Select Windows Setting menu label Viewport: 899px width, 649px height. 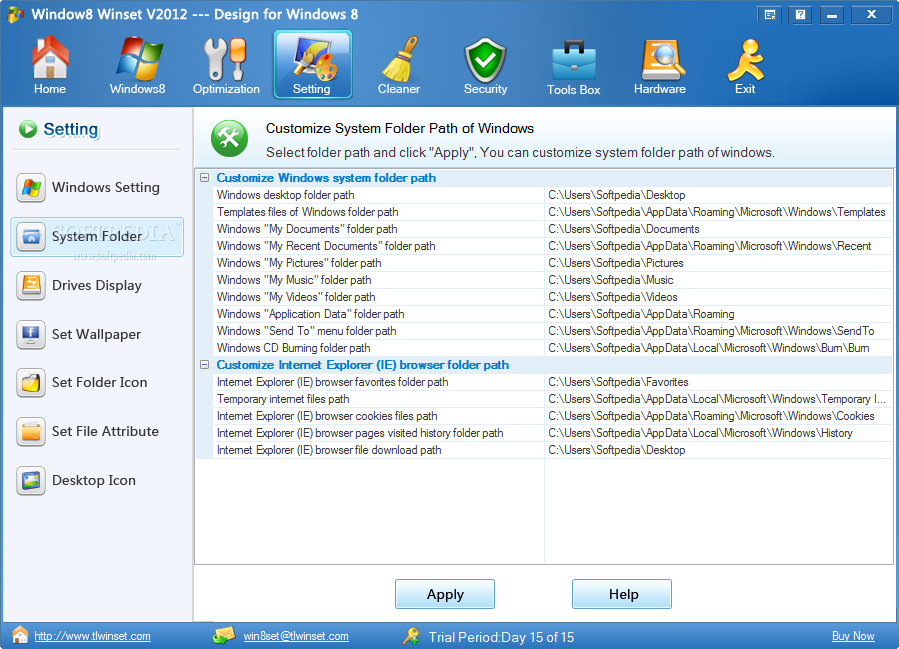tap(106, 187)
